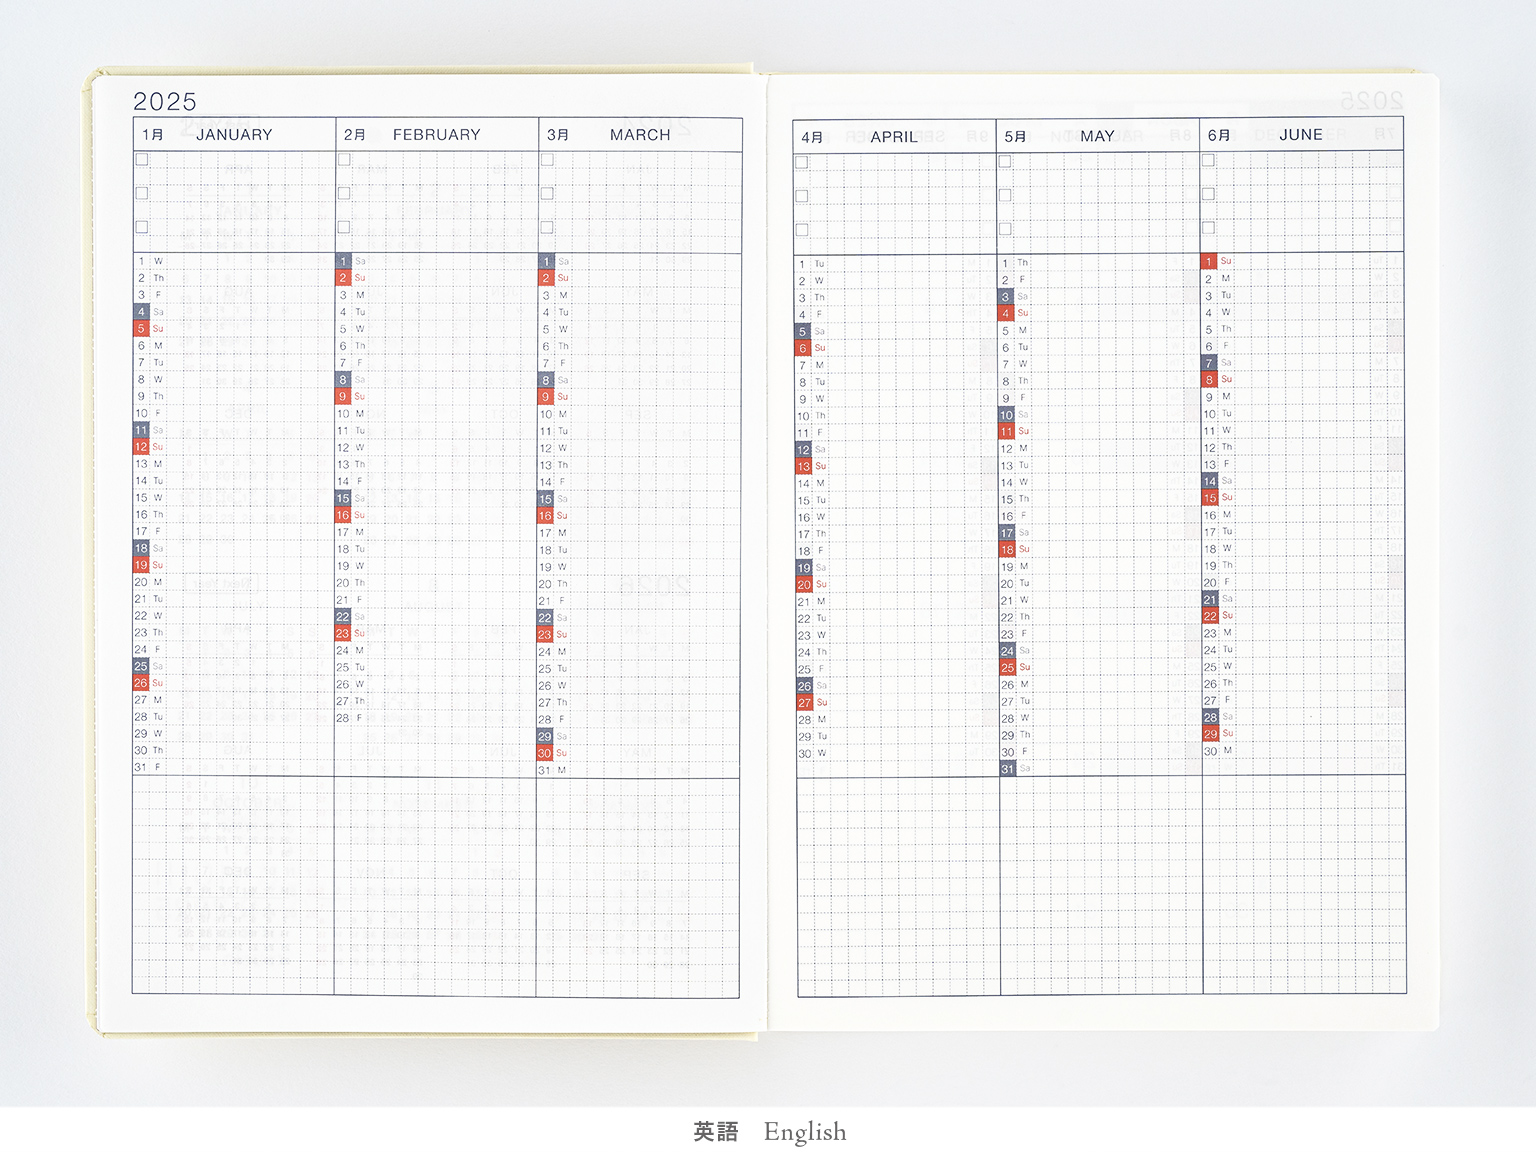Viewport: 1536px width, 1152px height.
Task: Check the third checkbox under MARCH
Action: point(547,227)
